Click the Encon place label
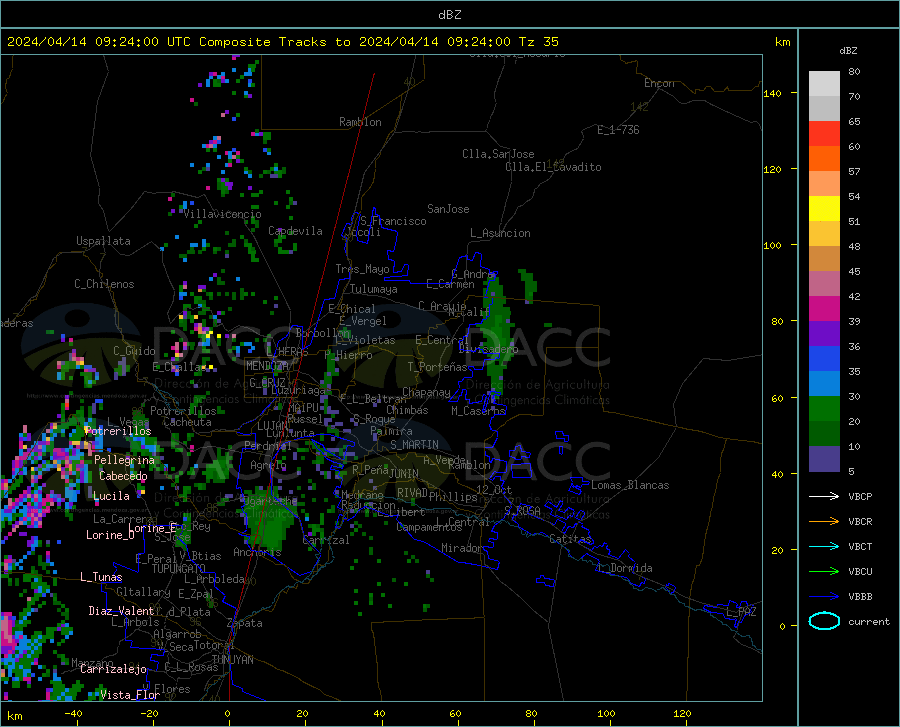This screenshot has height=727, width=900. click(659, 83)
